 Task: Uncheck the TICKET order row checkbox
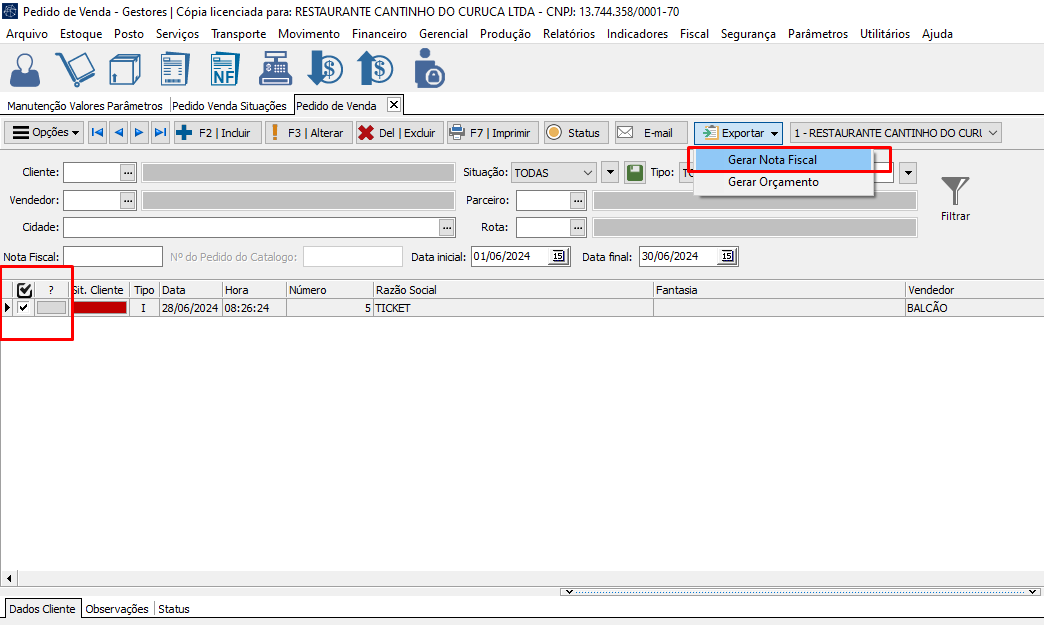click(x=24, y=308)
